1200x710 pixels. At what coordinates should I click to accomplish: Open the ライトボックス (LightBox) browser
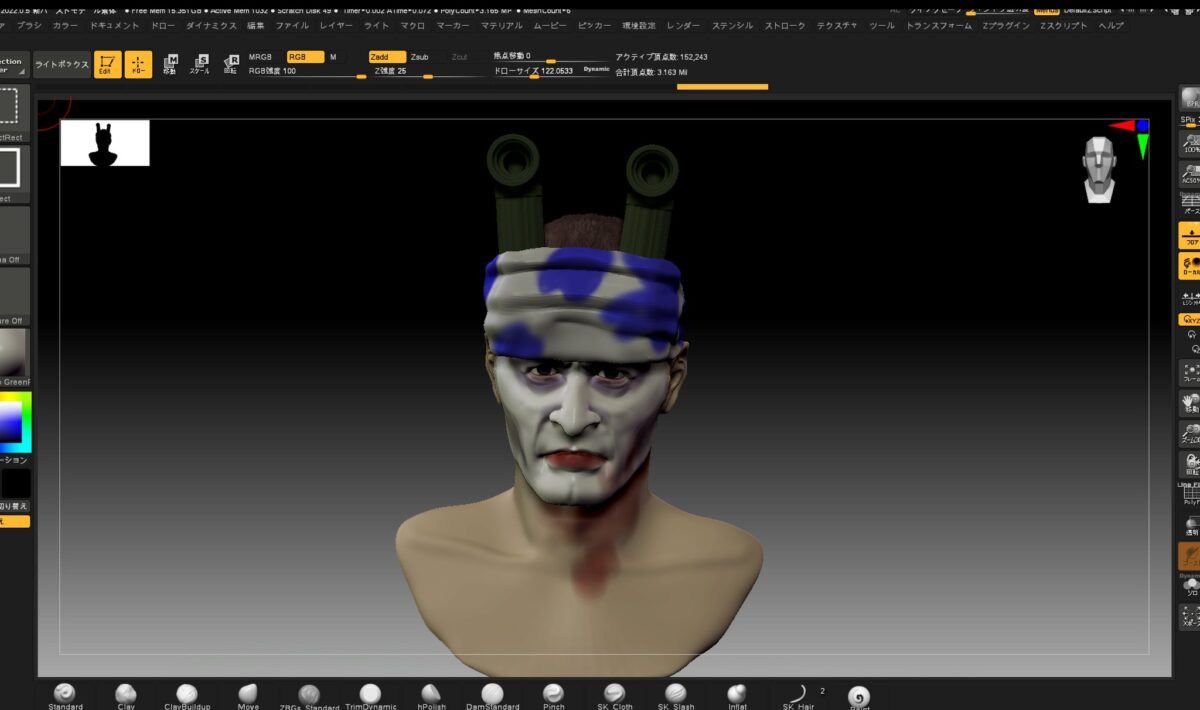[61, 64]
